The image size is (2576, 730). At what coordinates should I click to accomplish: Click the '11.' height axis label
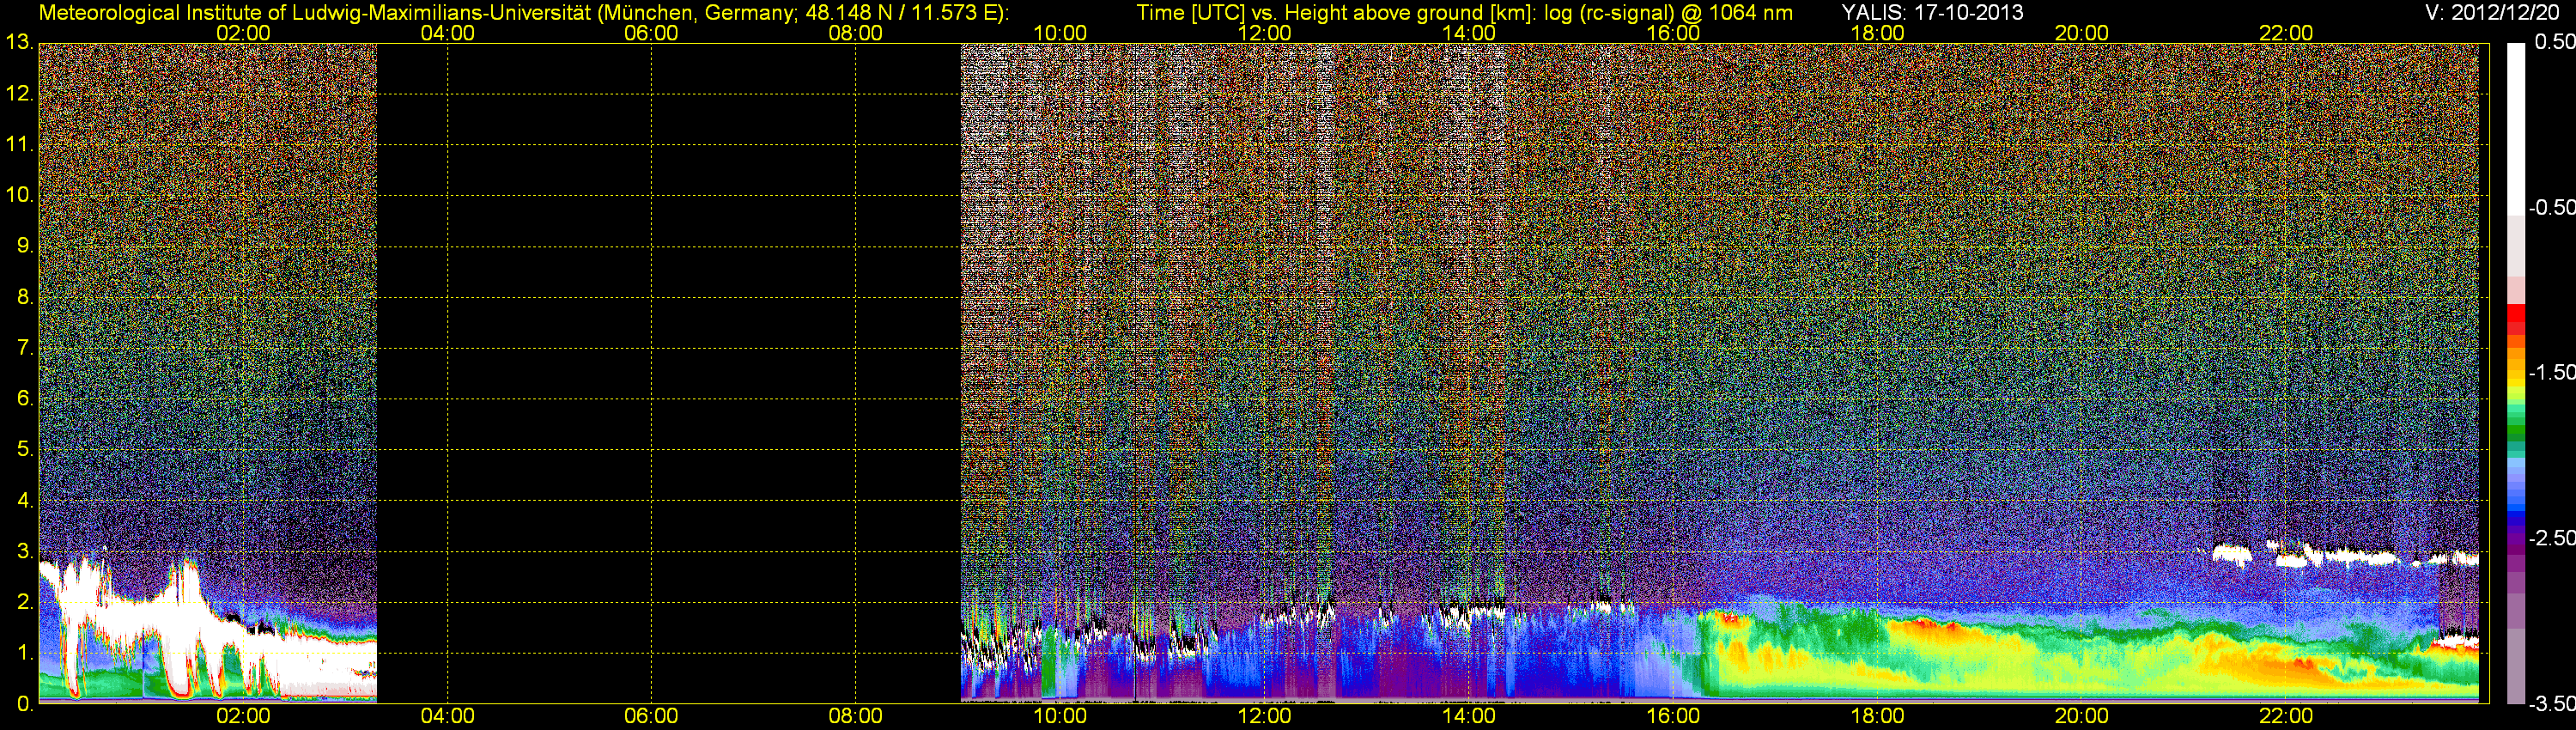coord(19,144)
